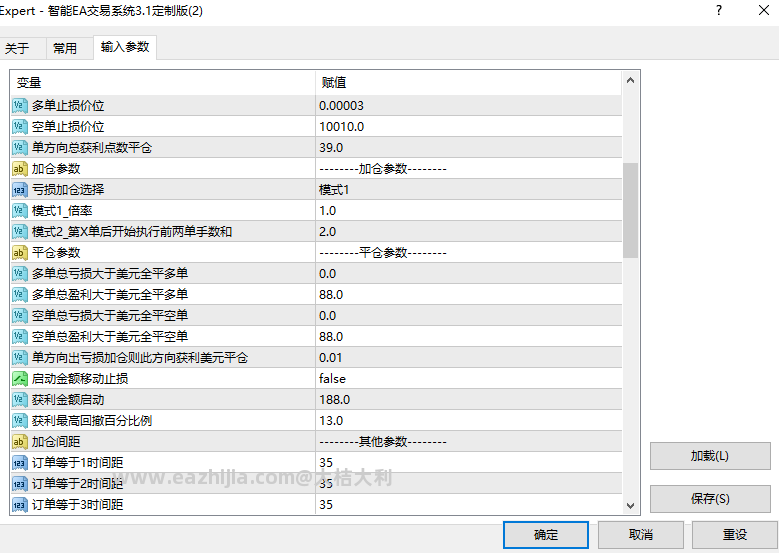The width and height of the screenshot is (779, 553).
Task: Edit the 13.0 value of 获利最高回撤百分比例
Action: [468, 420]
